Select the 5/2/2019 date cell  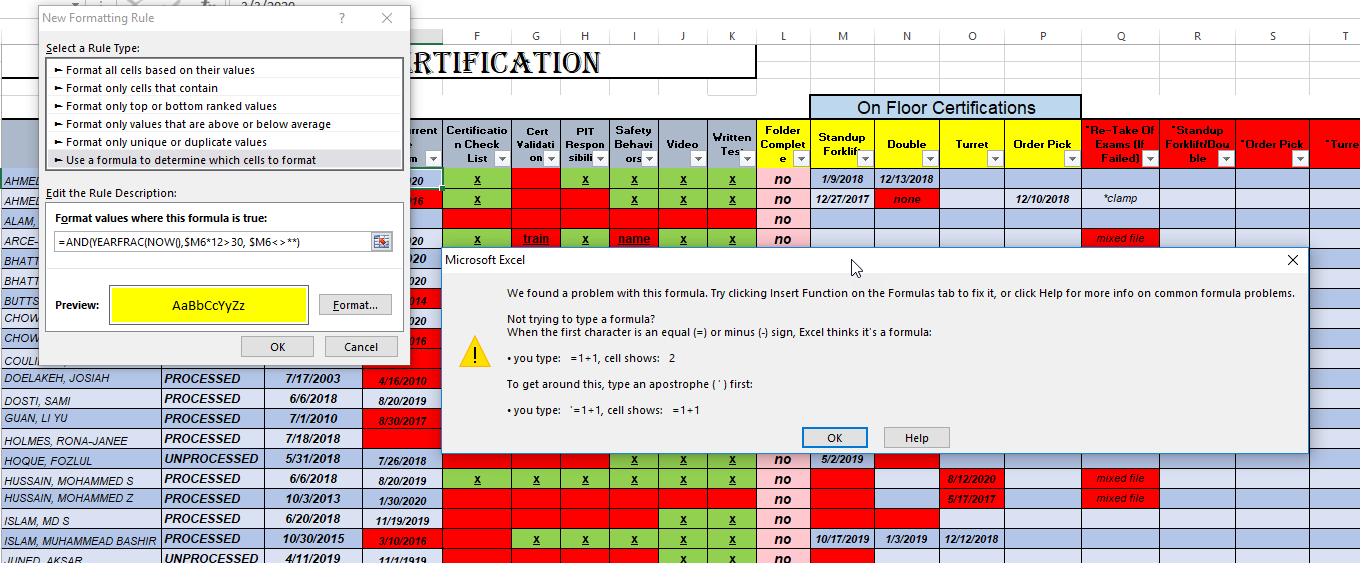(842, 459)
